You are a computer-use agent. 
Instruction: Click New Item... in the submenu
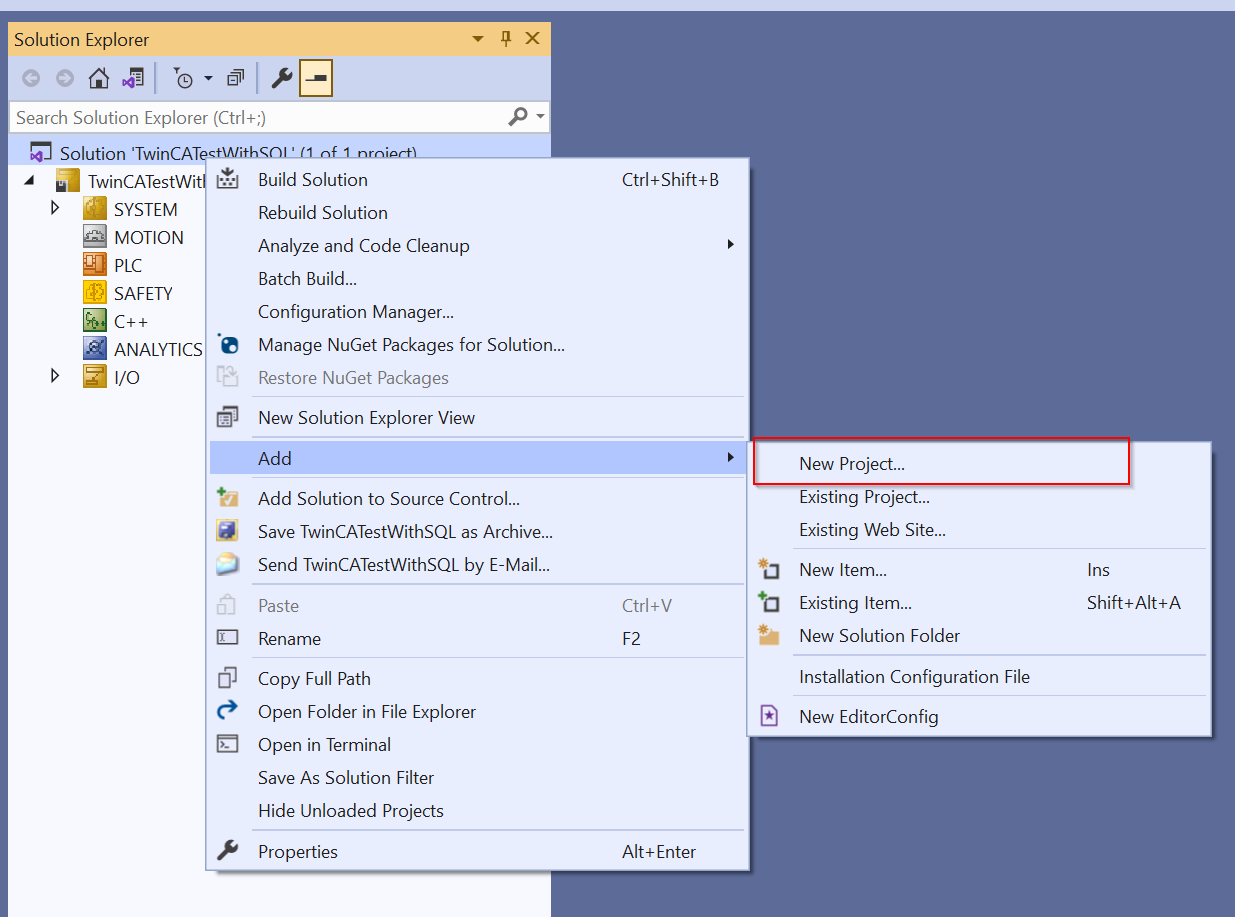tap(979, 570)
